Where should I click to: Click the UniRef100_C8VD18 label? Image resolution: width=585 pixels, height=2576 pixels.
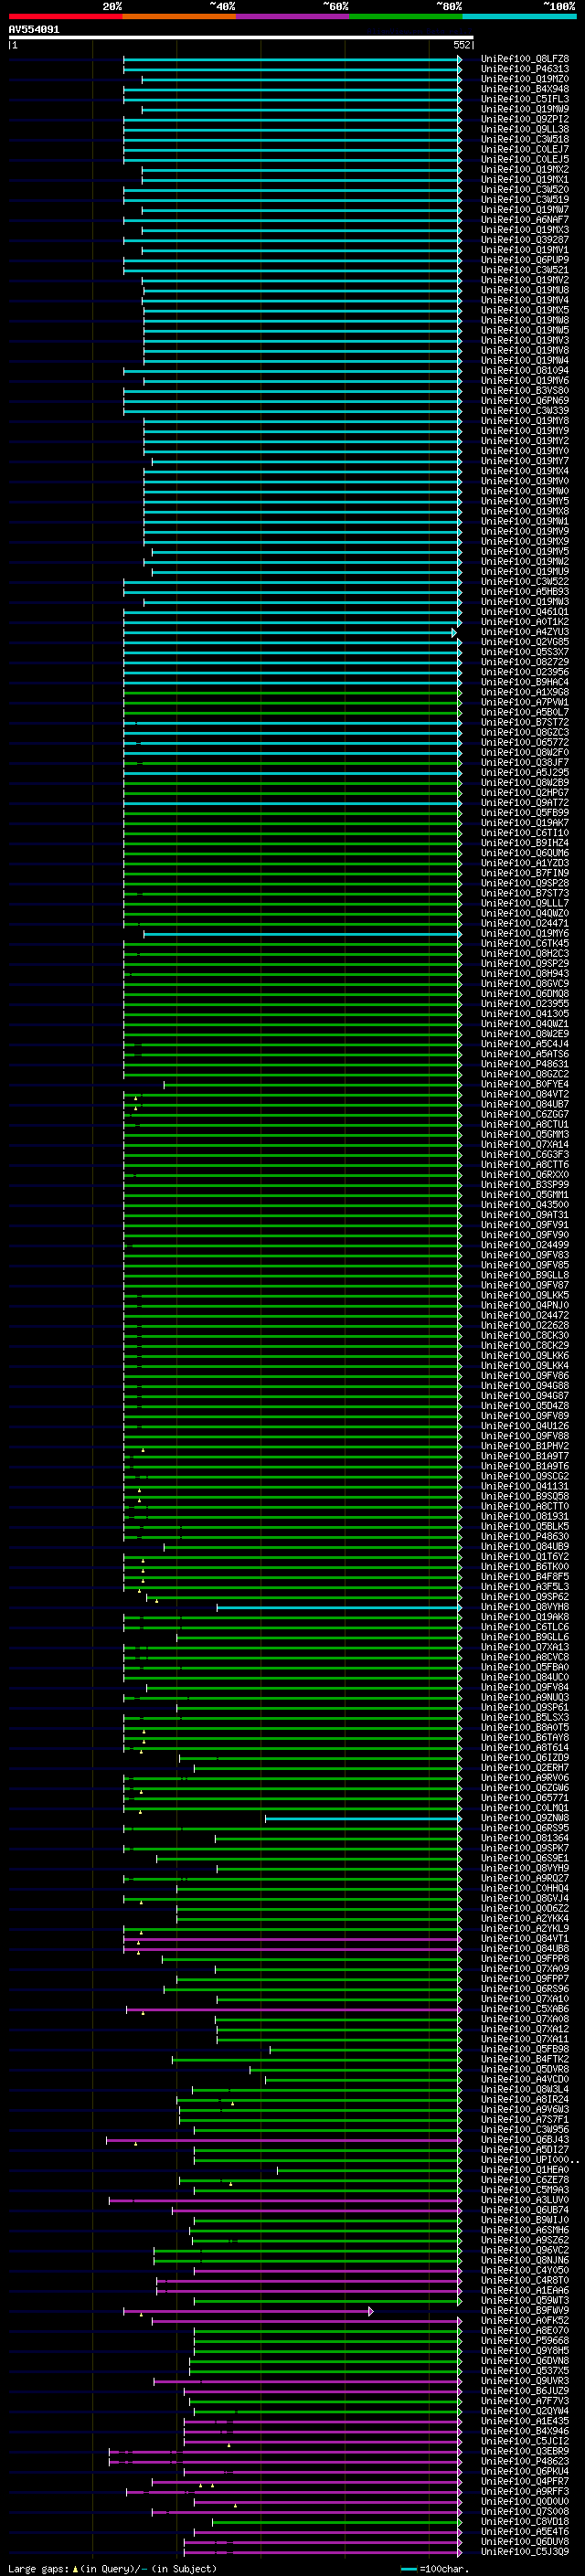525,2522
